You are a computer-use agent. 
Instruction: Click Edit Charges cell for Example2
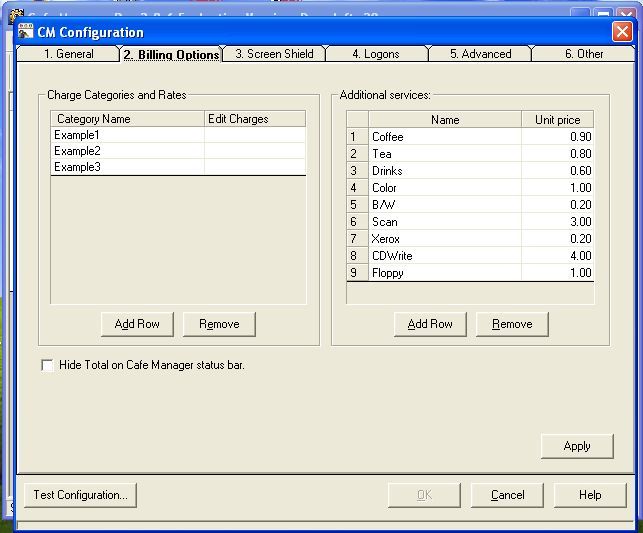255,151
